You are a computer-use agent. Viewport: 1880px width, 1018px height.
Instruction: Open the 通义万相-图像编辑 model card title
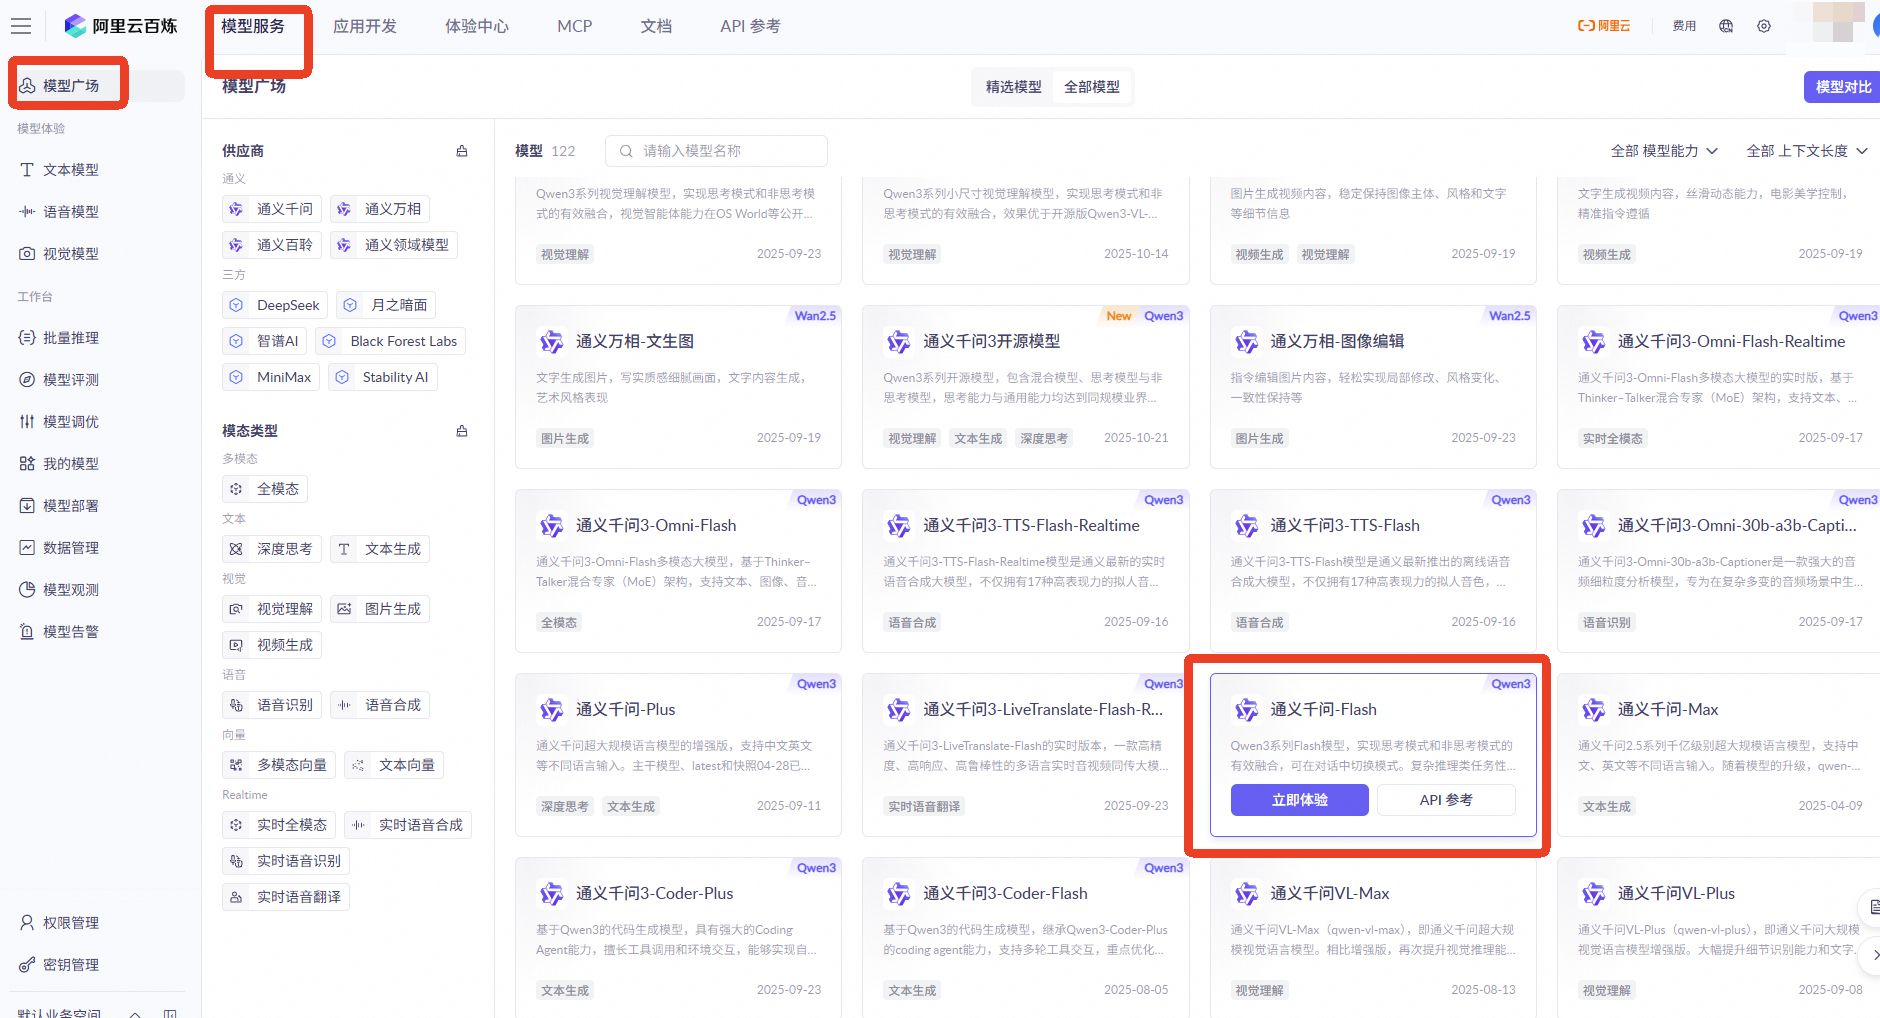[1337, 342]
